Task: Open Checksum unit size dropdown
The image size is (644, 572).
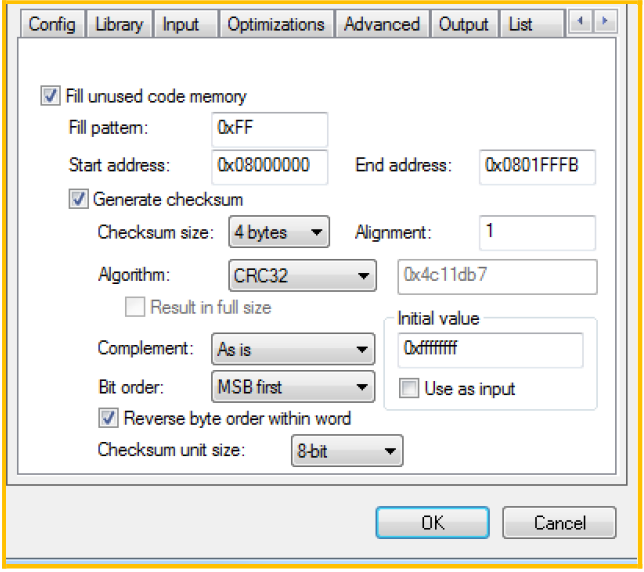Action: pyautogui.click(x=347, y=451)
